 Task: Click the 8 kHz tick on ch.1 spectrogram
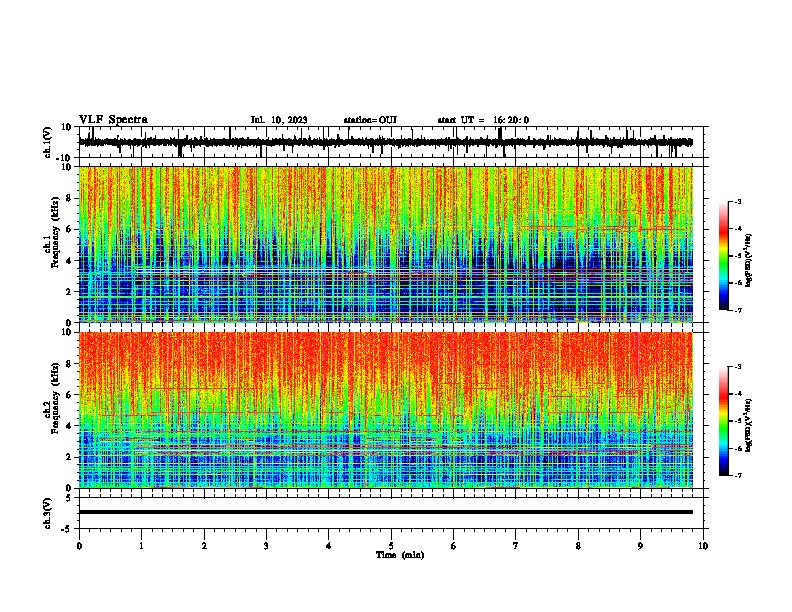point(69,198)
